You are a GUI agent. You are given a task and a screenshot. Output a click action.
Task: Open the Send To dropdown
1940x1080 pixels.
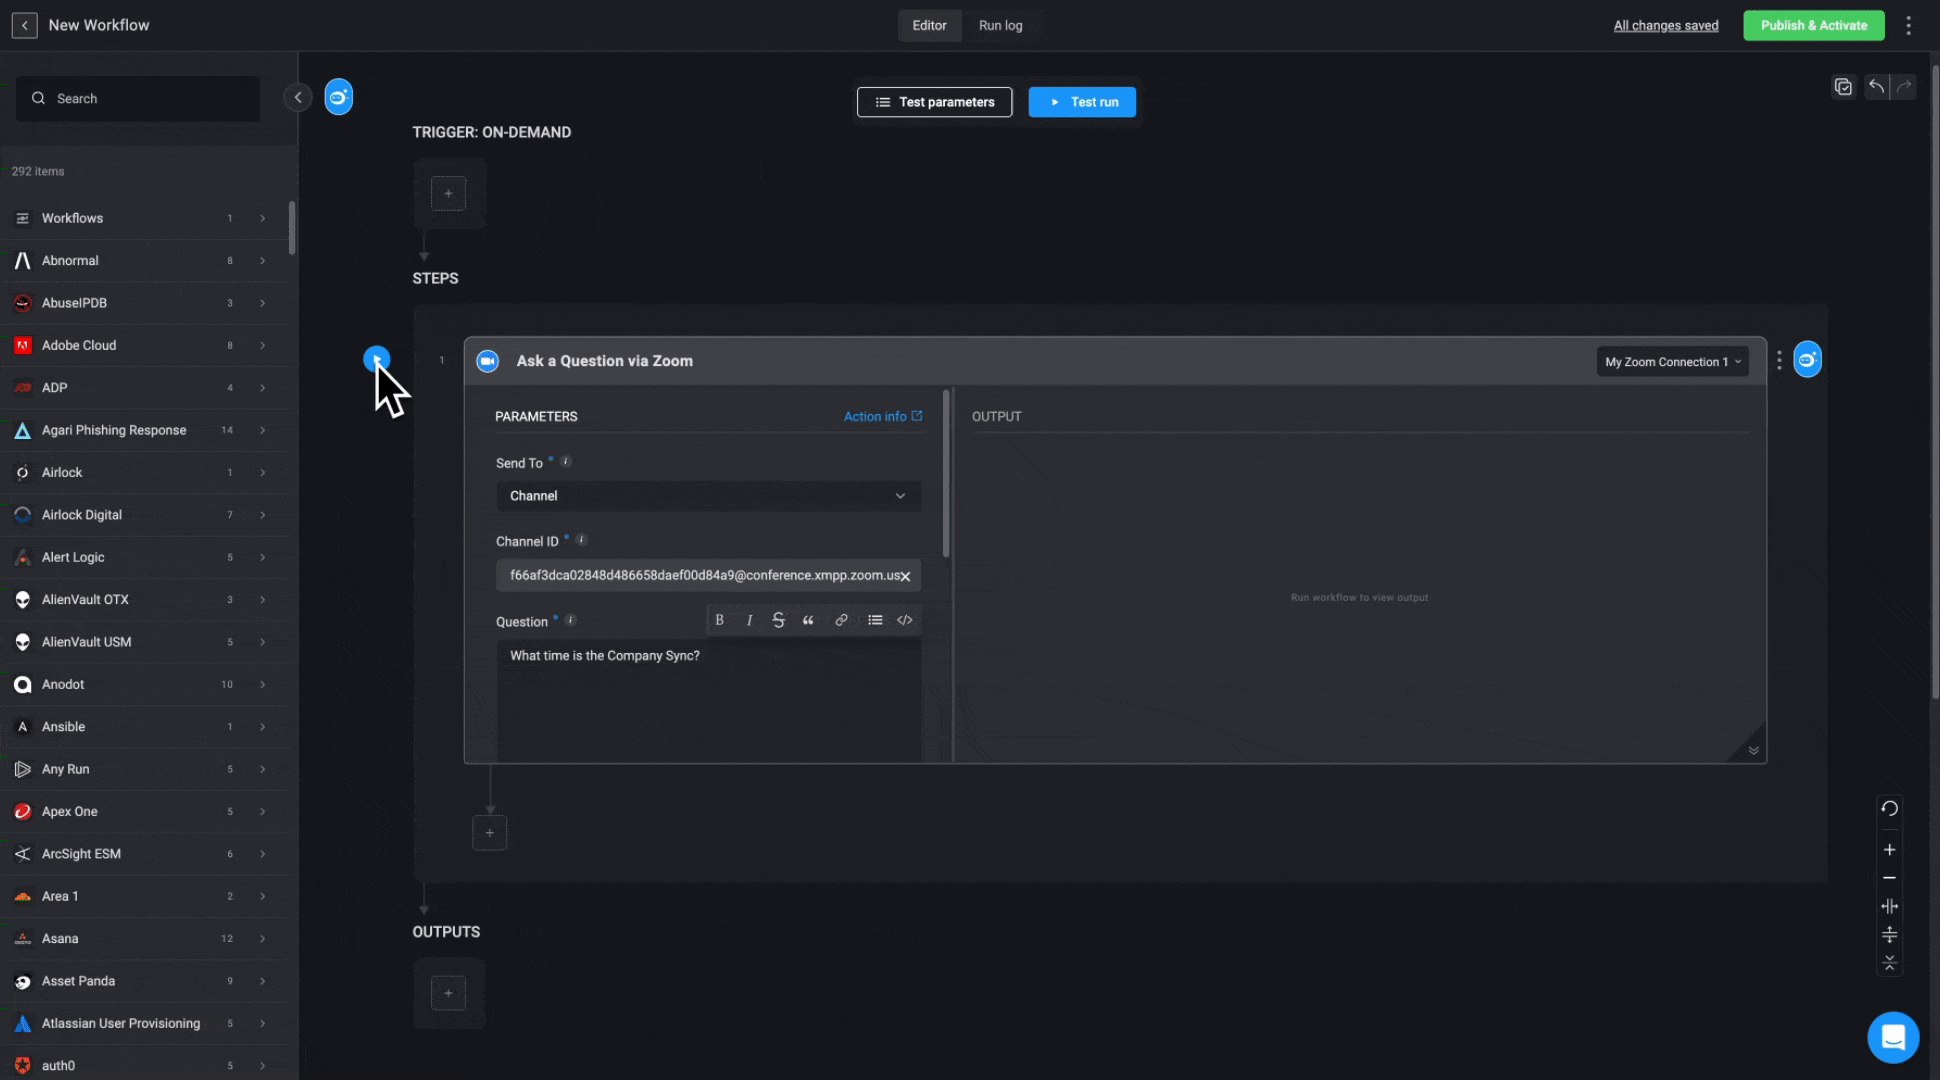click(708, 496)
